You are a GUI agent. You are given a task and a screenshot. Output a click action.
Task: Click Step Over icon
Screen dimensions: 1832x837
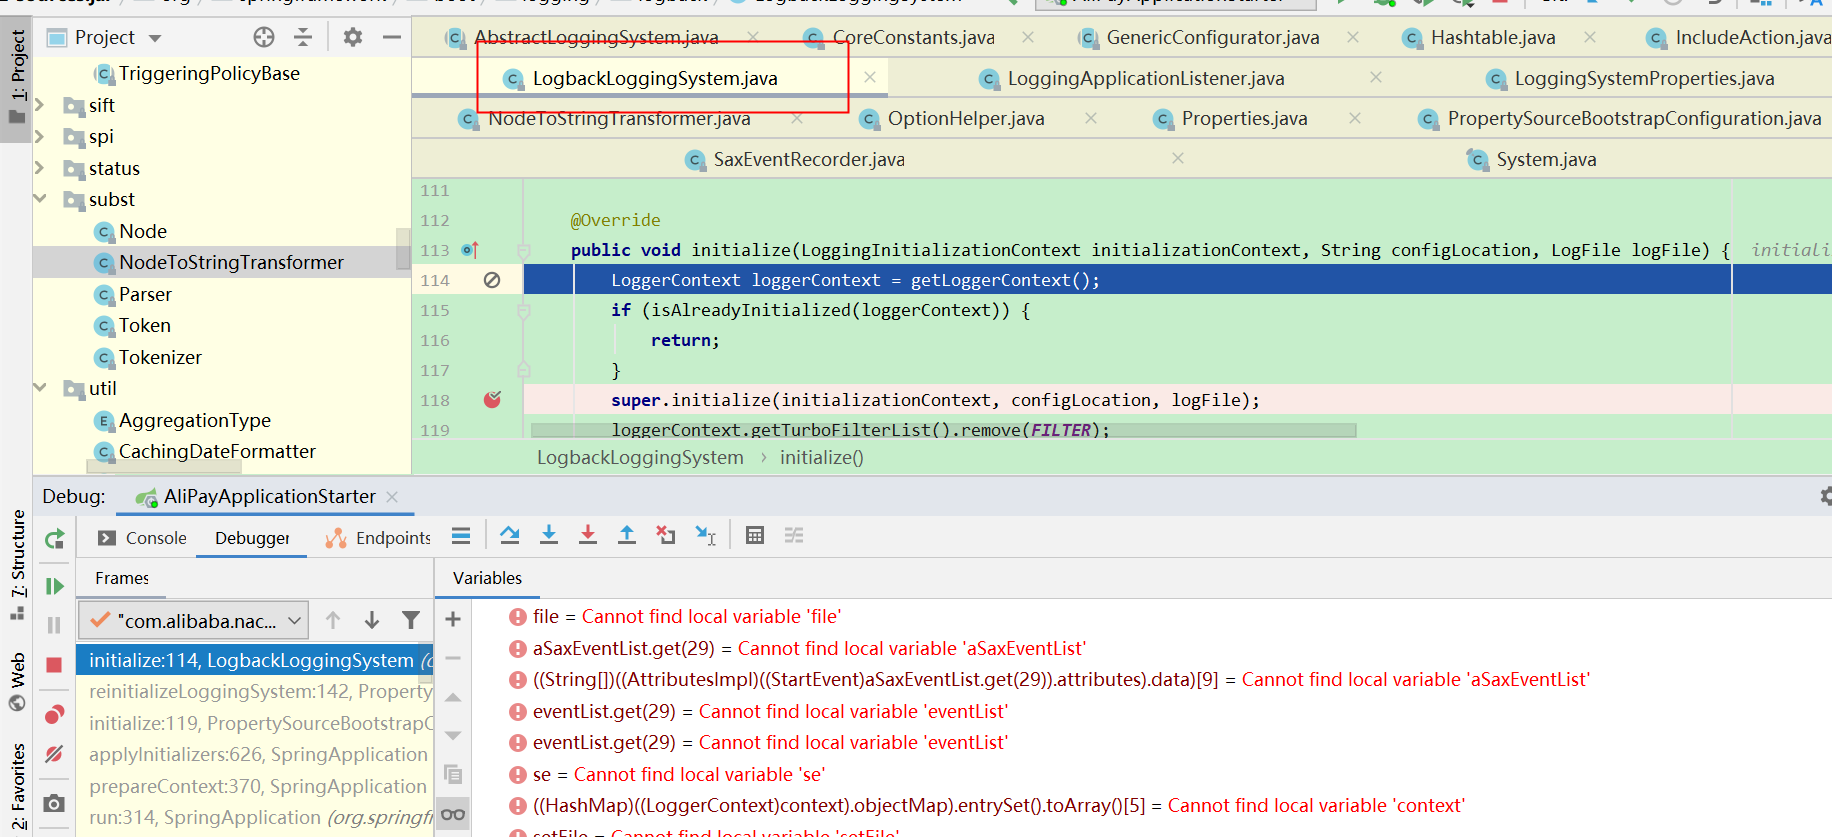point(510,536)
